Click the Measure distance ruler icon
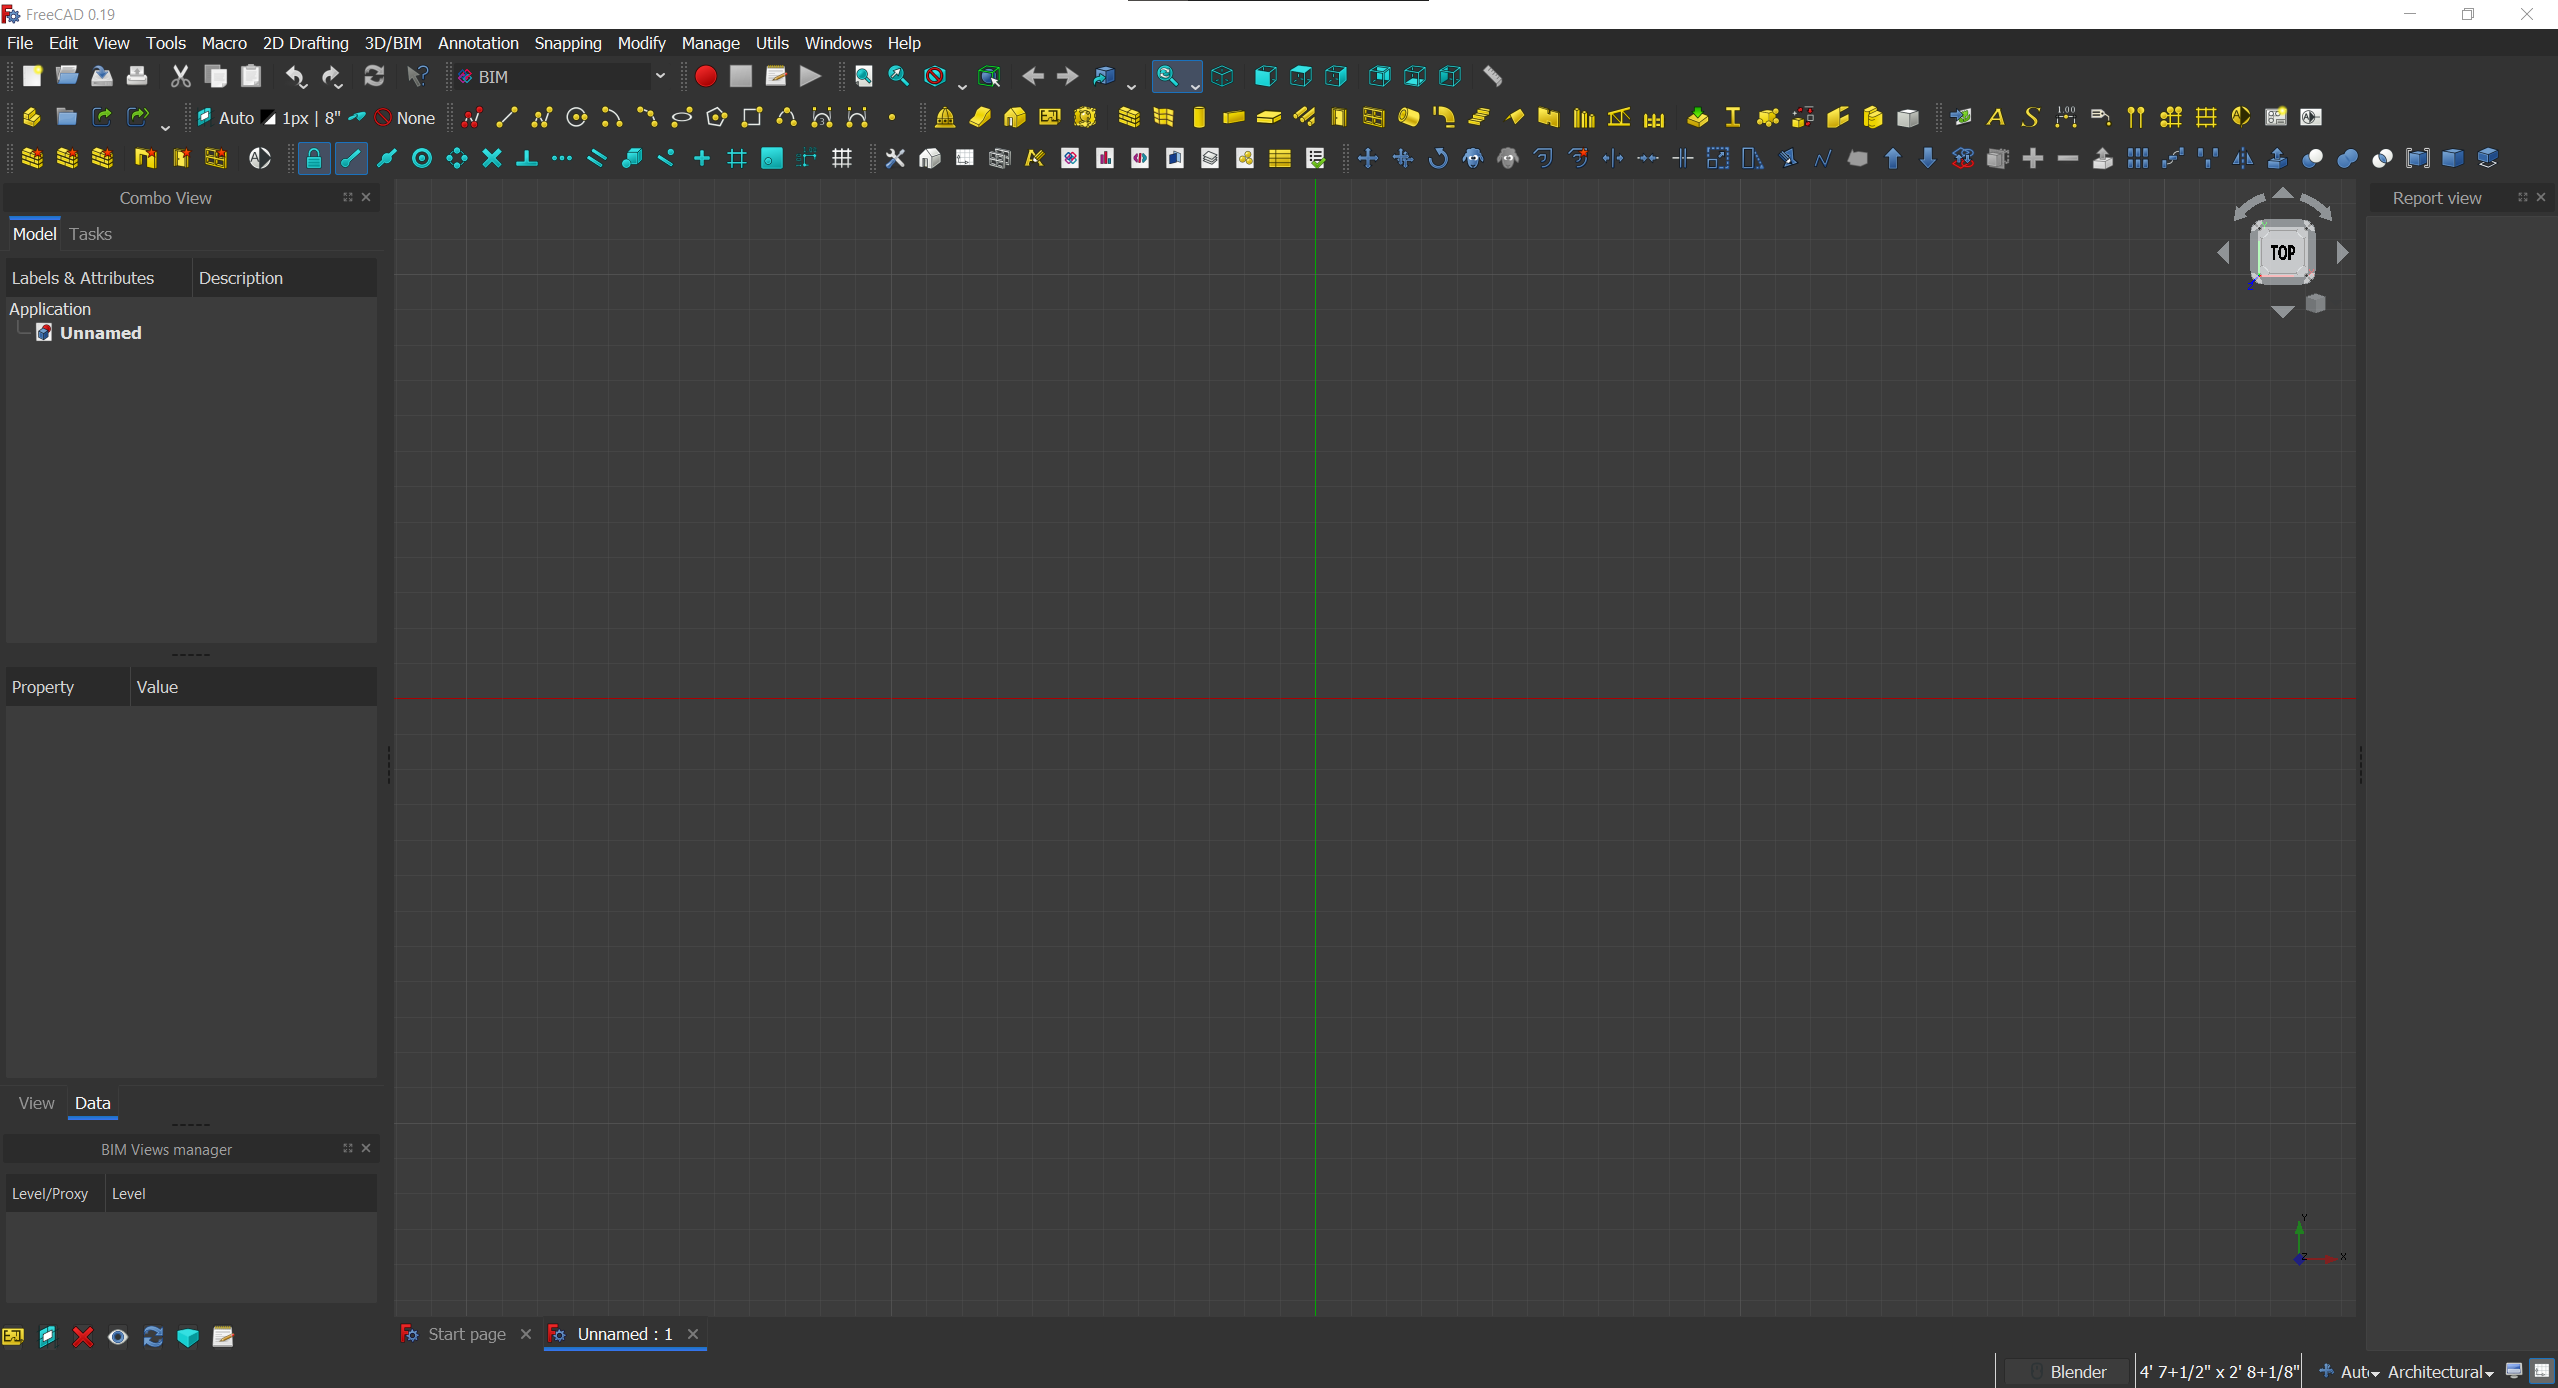Viewport: 2558px width, 1388px height. point(1492,77)
